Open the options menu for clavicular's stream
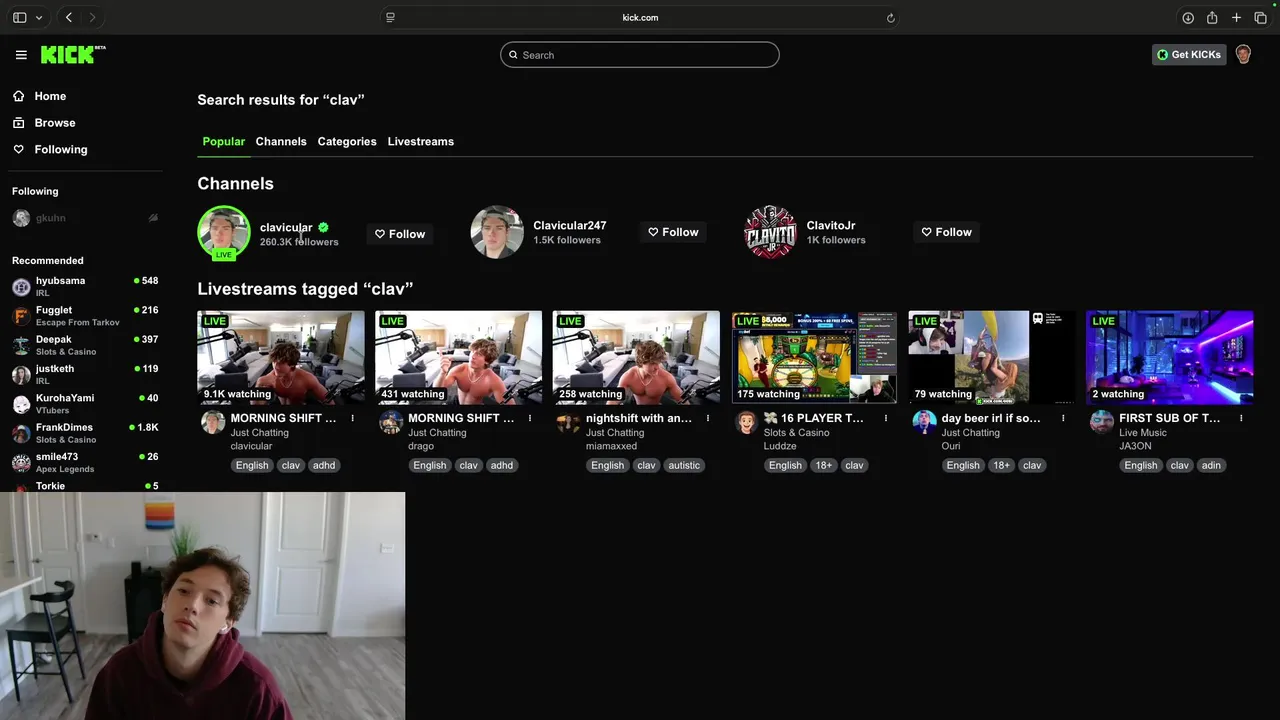Image resolution: width=1280 pixels, height=720 pixels. click(x=352, y=418)
